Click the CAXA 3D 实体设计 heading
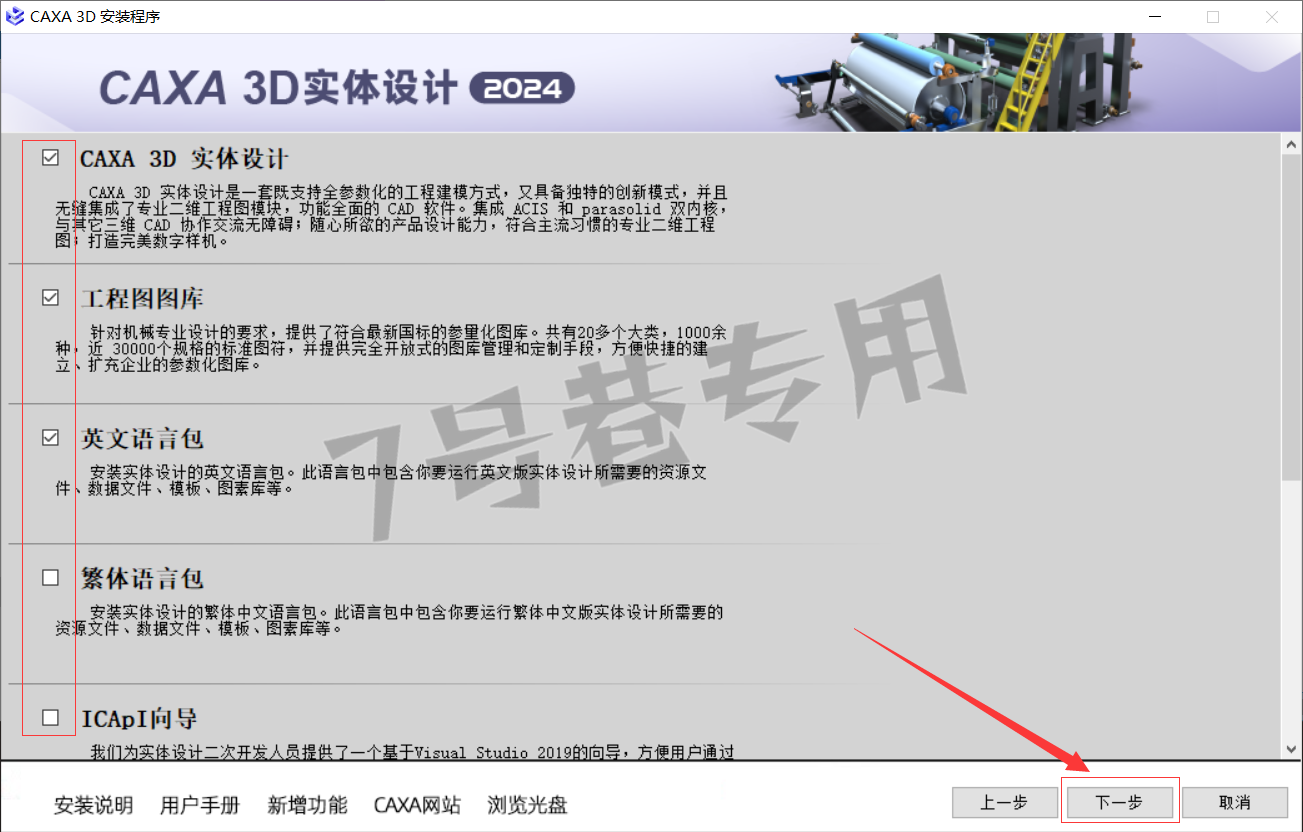 [x=184, y=159]
